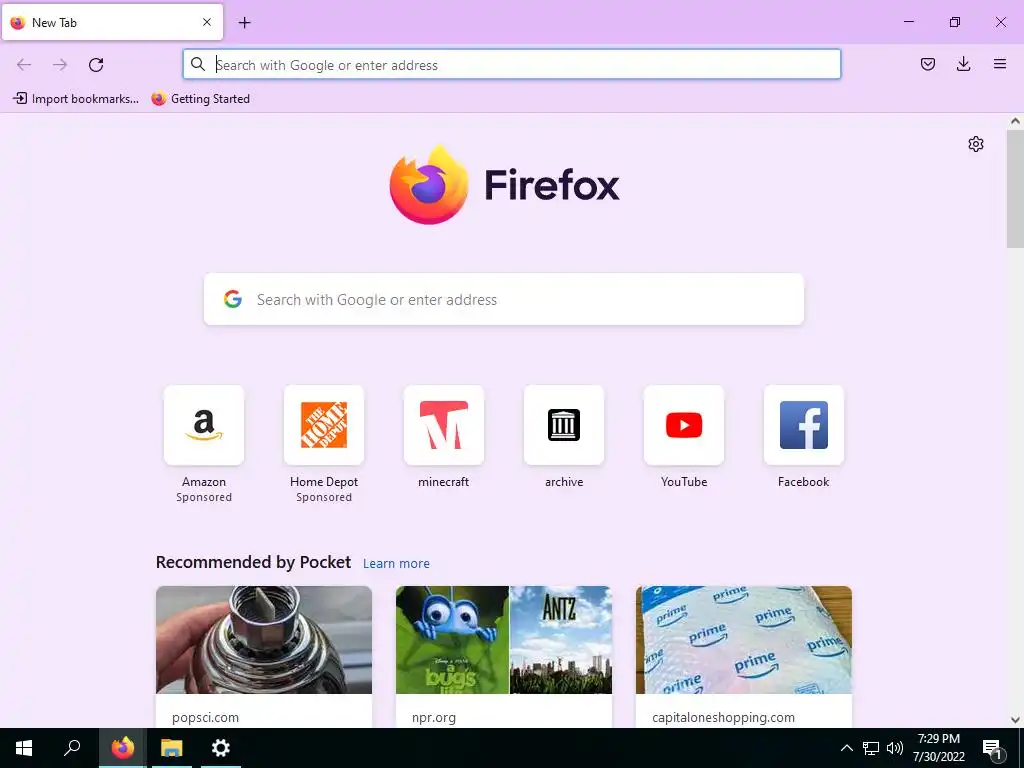This screenshot has height=768, width=1024.
Task: Open the npr.org story thumbnail
Action: point(504,639)
